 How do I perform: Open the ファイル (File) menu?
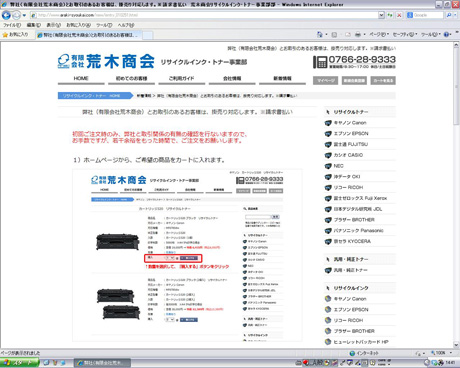click(x=12, y=25)
